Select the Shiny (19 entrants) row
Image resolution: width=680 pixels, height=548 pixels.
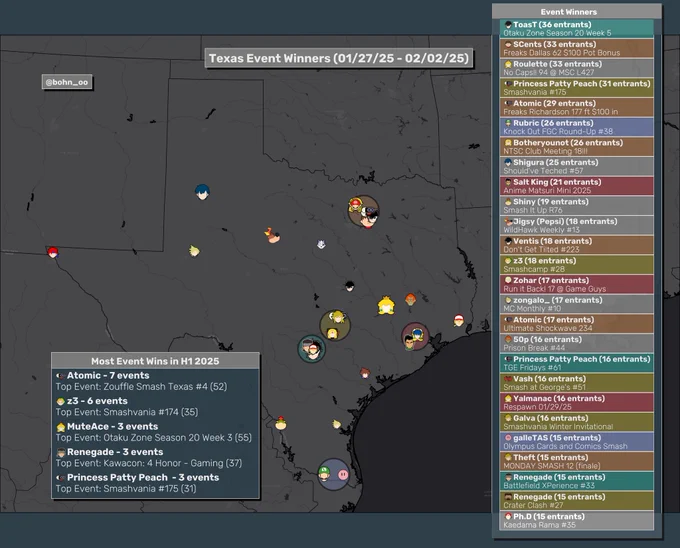[x=577, y=206]
